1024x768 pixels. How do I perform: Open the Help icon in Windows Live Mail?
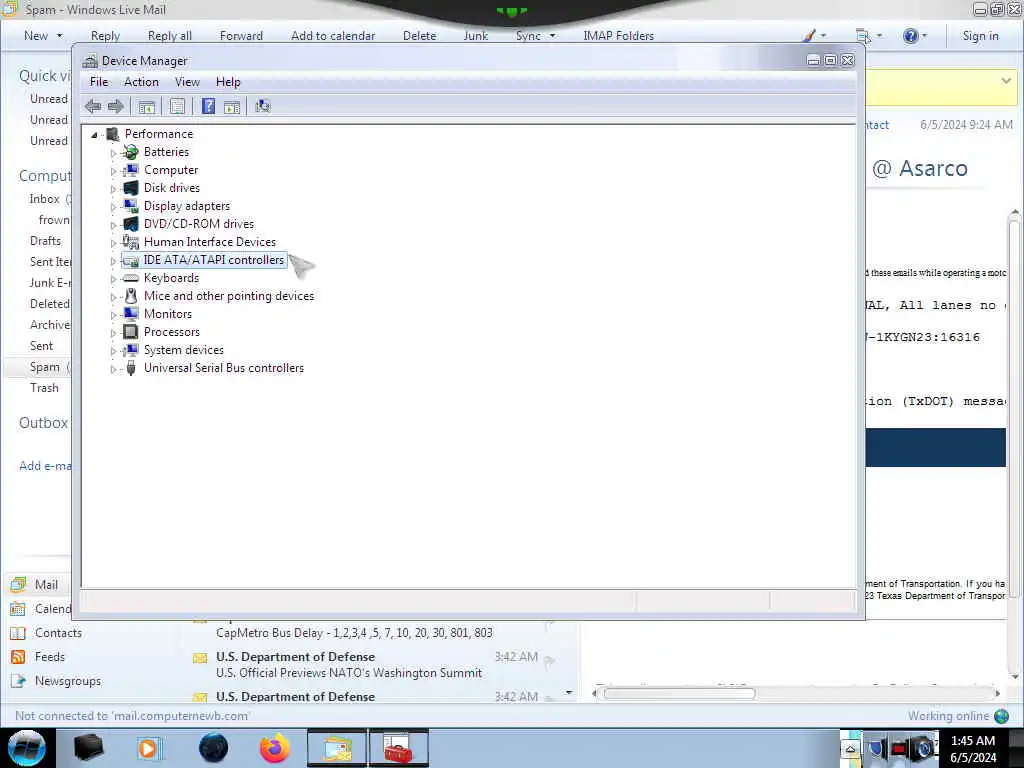point(910,36)
